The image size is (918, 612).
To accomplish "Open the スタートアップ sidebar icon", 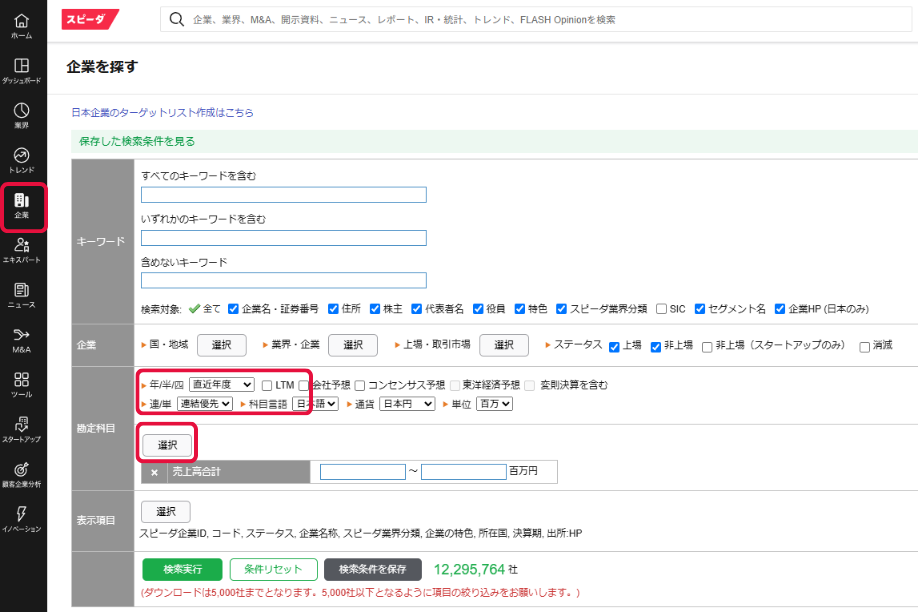I will [22, 432].
